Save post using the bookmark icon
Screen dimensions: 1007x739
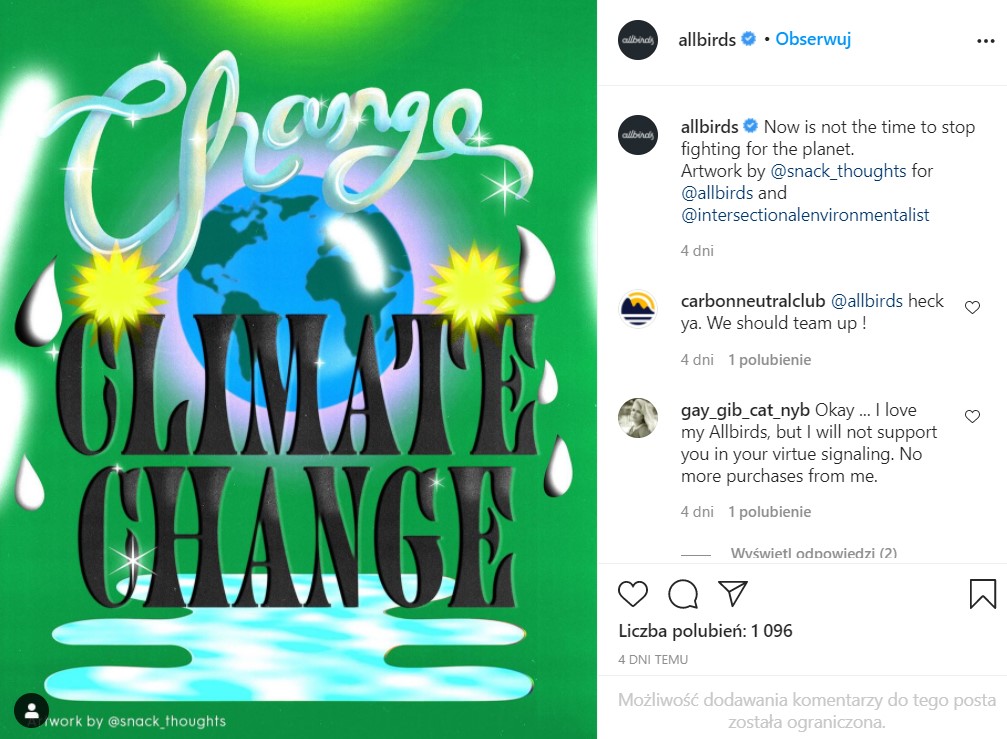point(983,594)
